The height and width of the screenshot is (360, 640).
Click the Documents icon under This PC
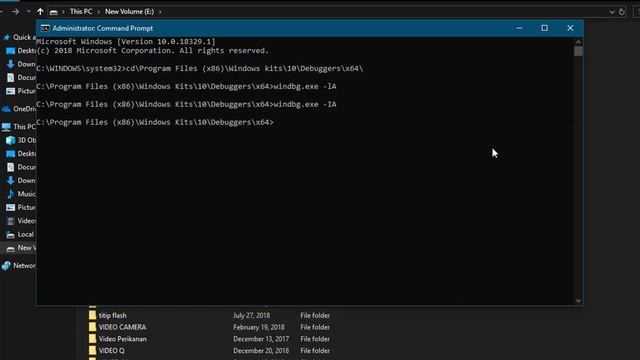[10, 167]
